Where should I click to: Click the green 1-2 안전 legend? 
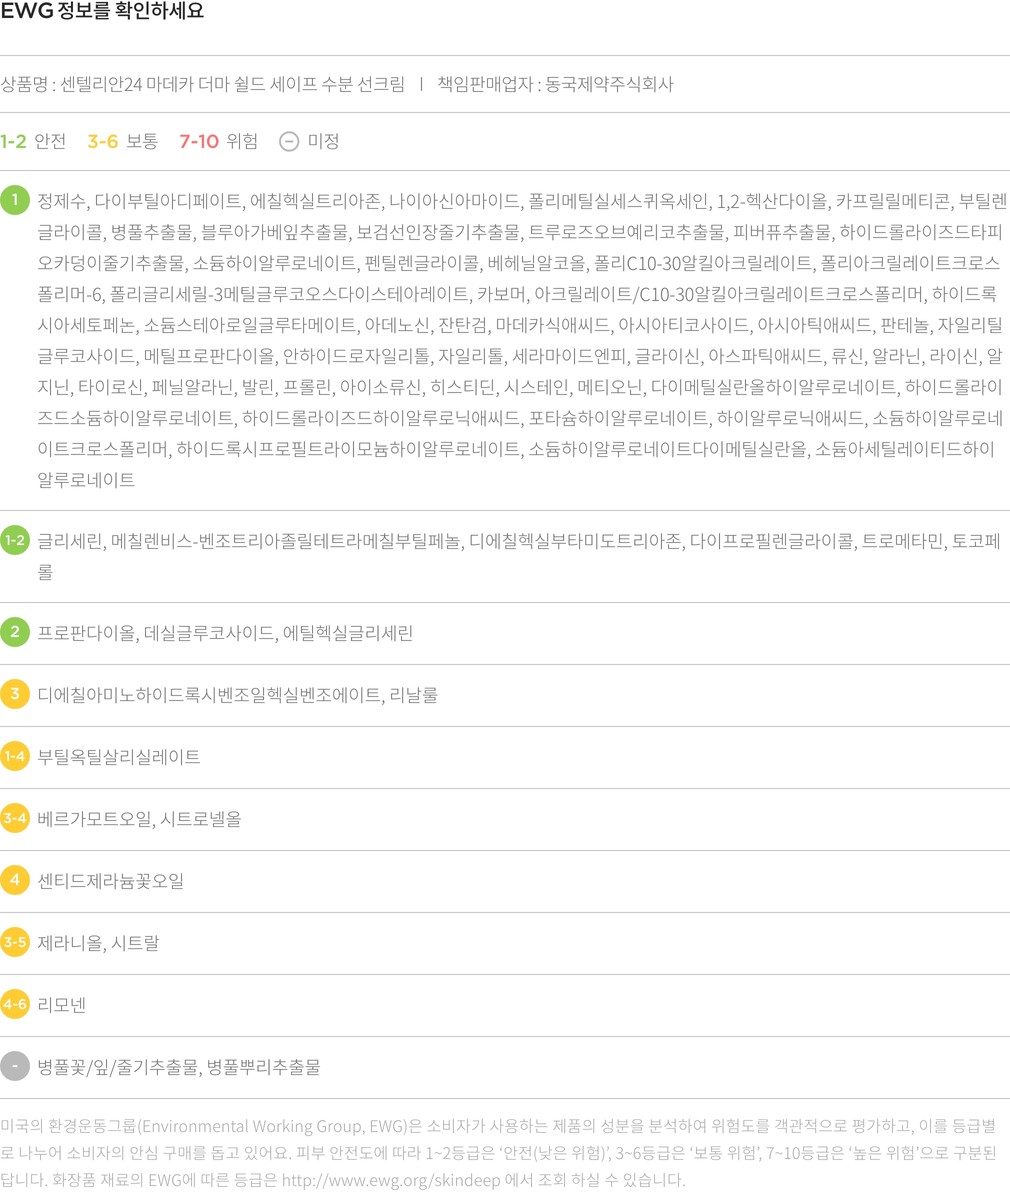[x=33, y=141]
